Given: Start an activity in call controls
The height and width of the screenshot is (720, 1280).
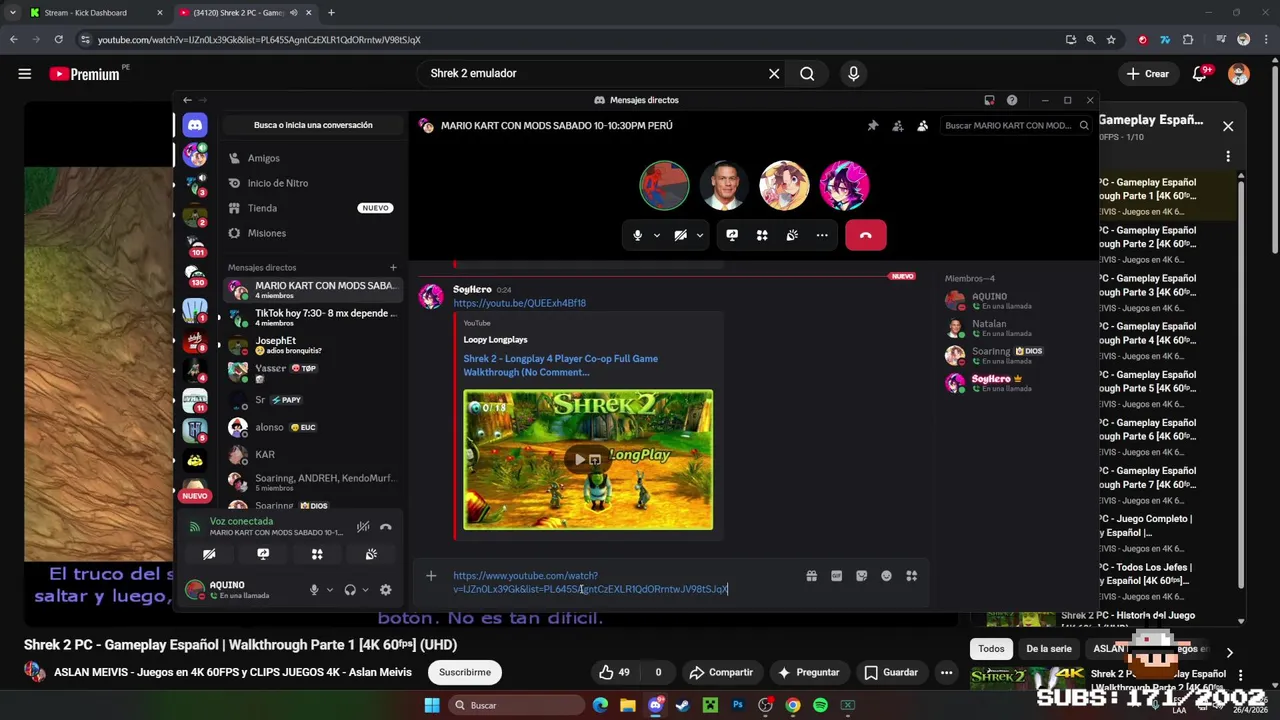Looking at the screenshot, I should tap(762, 235).
